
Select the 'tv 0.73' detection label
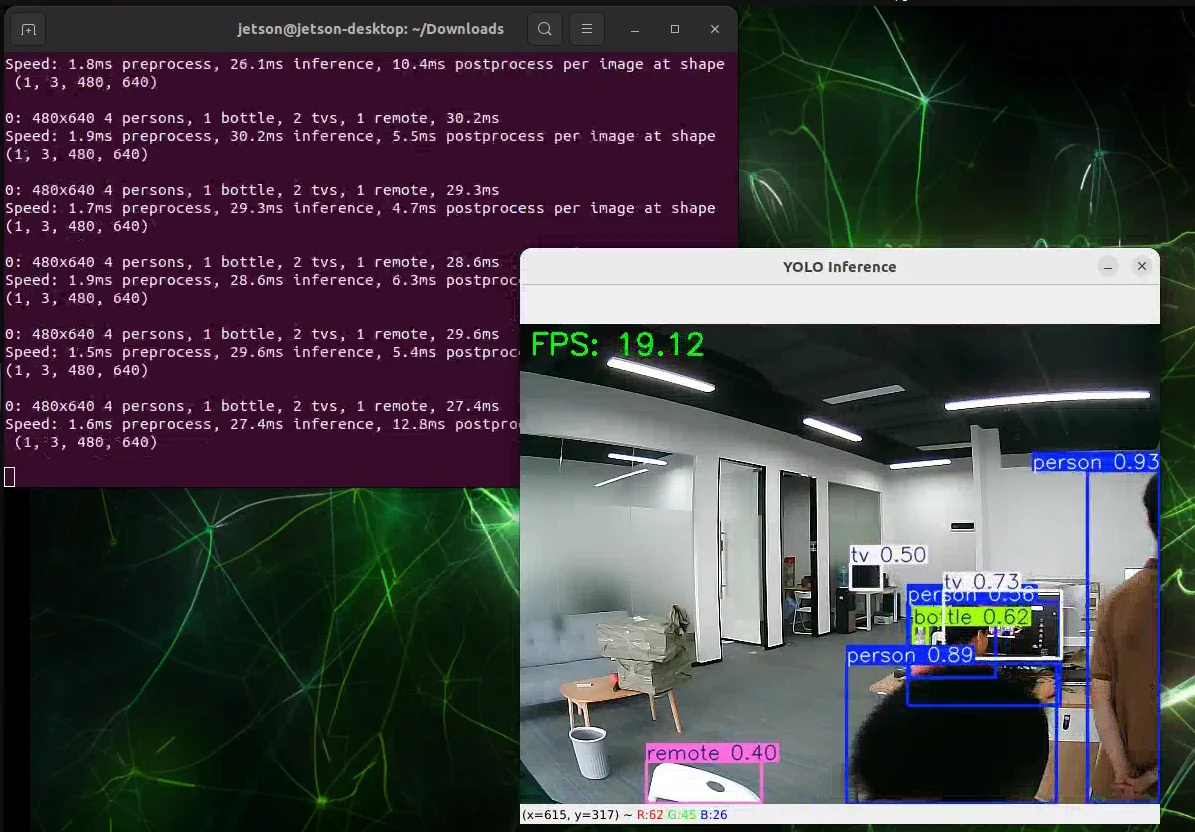point(982,582)
